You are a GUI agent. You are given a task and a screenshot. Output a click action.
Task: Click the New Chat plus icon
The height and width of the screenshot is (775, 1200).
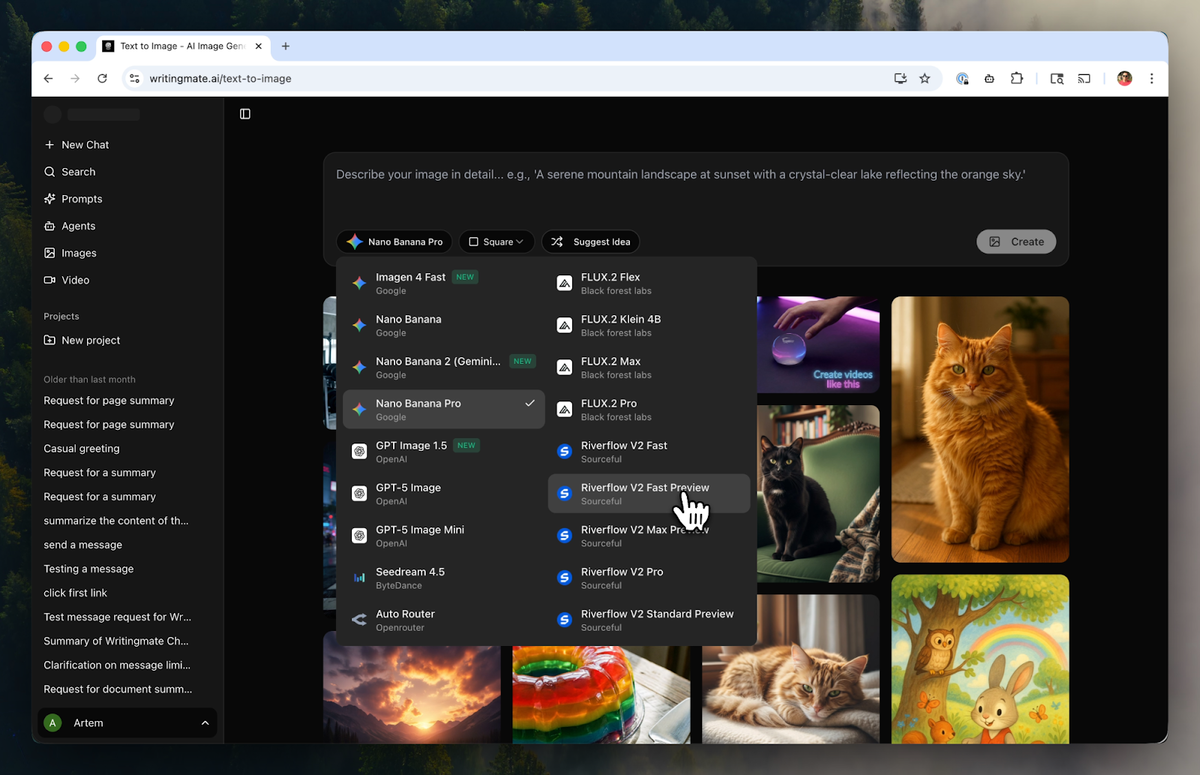(x=50, y=145)
